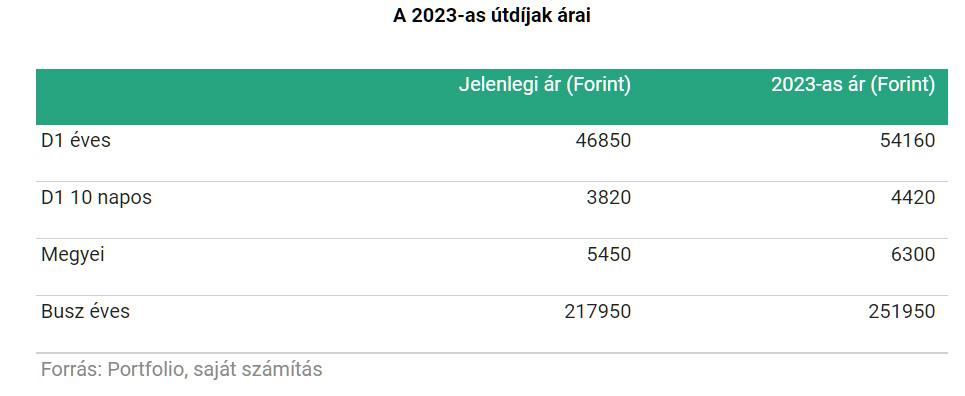
Task: Click the table title 'A 2023-as útdíjak árai'
Action: coord(491,16)
